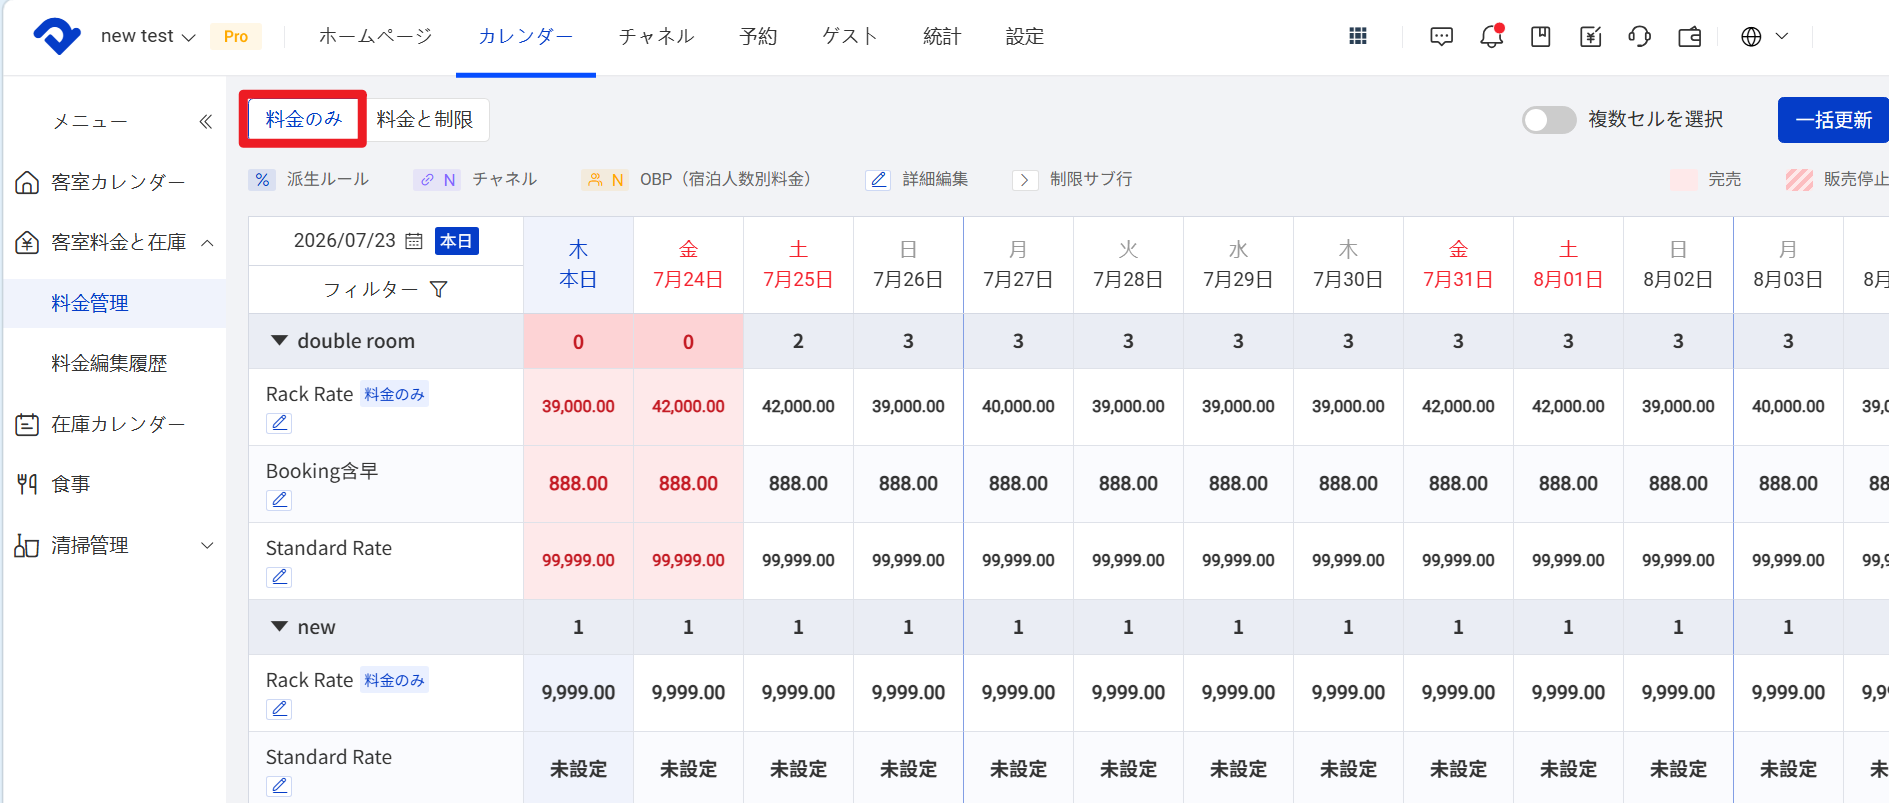
Task: Collapse the new room group
Action: pos(280,627)
